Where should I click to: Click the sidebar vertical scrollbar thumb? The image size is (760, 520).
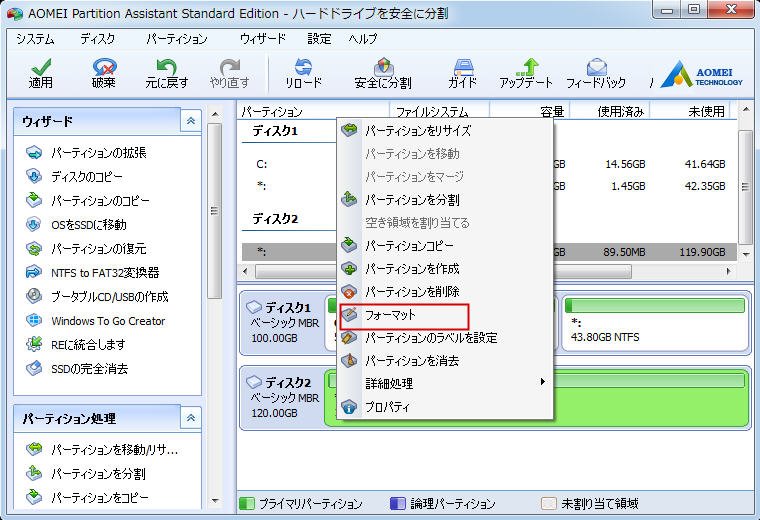[214, 211]
